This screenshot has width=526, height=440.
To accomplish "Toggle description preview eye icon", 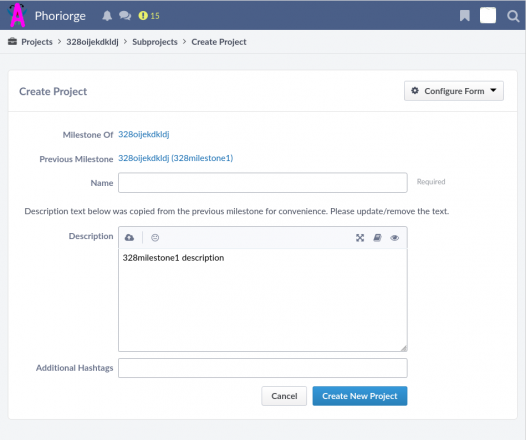I will click(x=394, y=238).
